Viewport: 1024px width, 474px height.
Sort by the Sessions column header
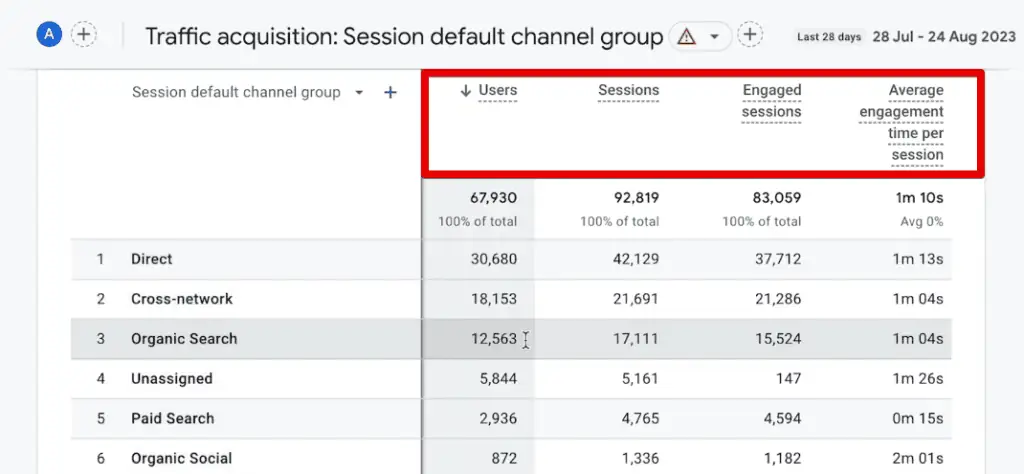(x=628, y=90)
